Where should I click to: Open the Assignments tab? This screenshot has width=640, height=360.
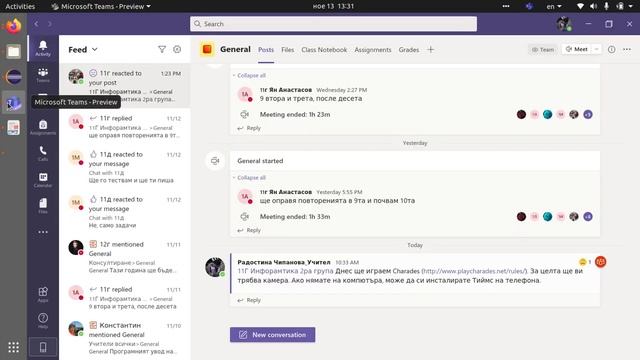pos(373,50)
